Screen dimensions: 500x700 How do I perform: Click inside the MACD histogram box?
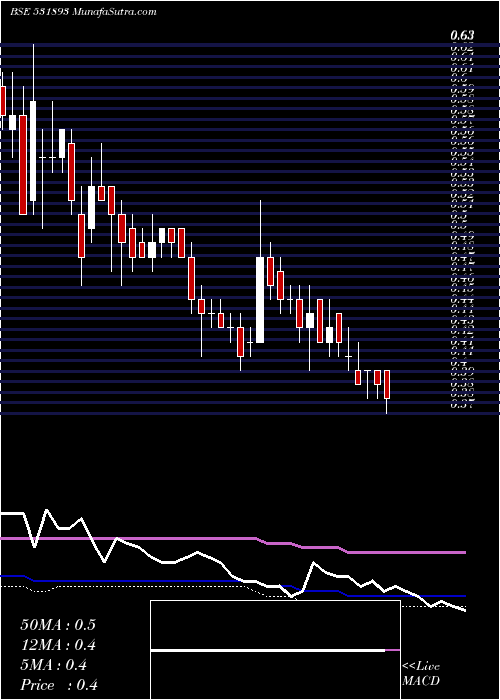(x=275, y=650)
